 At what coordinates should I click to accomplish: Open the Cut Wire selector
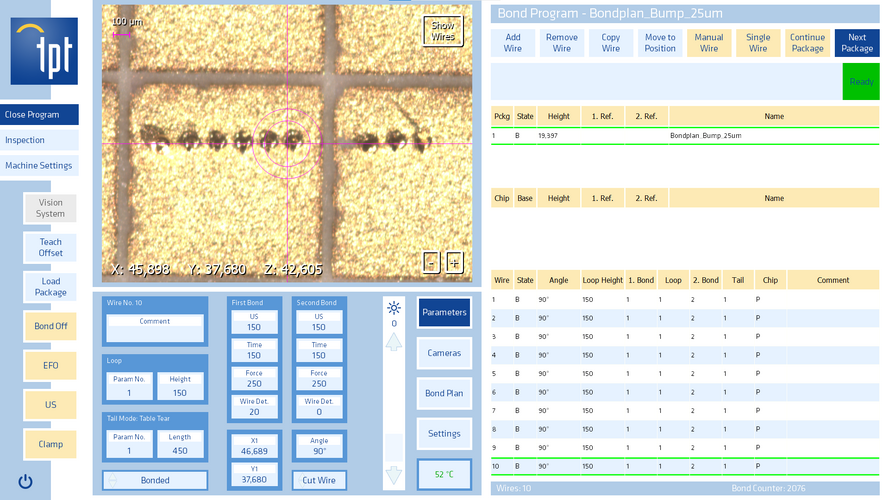click(319, 480)
